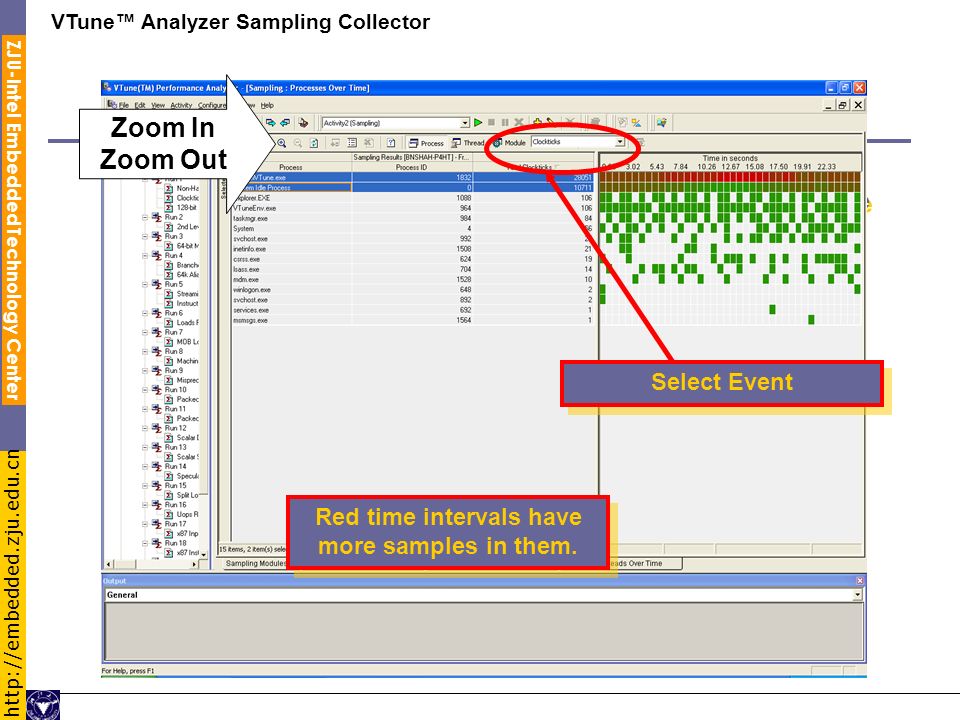Collapse the Run 17 tree node
Viewport: 960px width, 720px height.
point(145,524)
